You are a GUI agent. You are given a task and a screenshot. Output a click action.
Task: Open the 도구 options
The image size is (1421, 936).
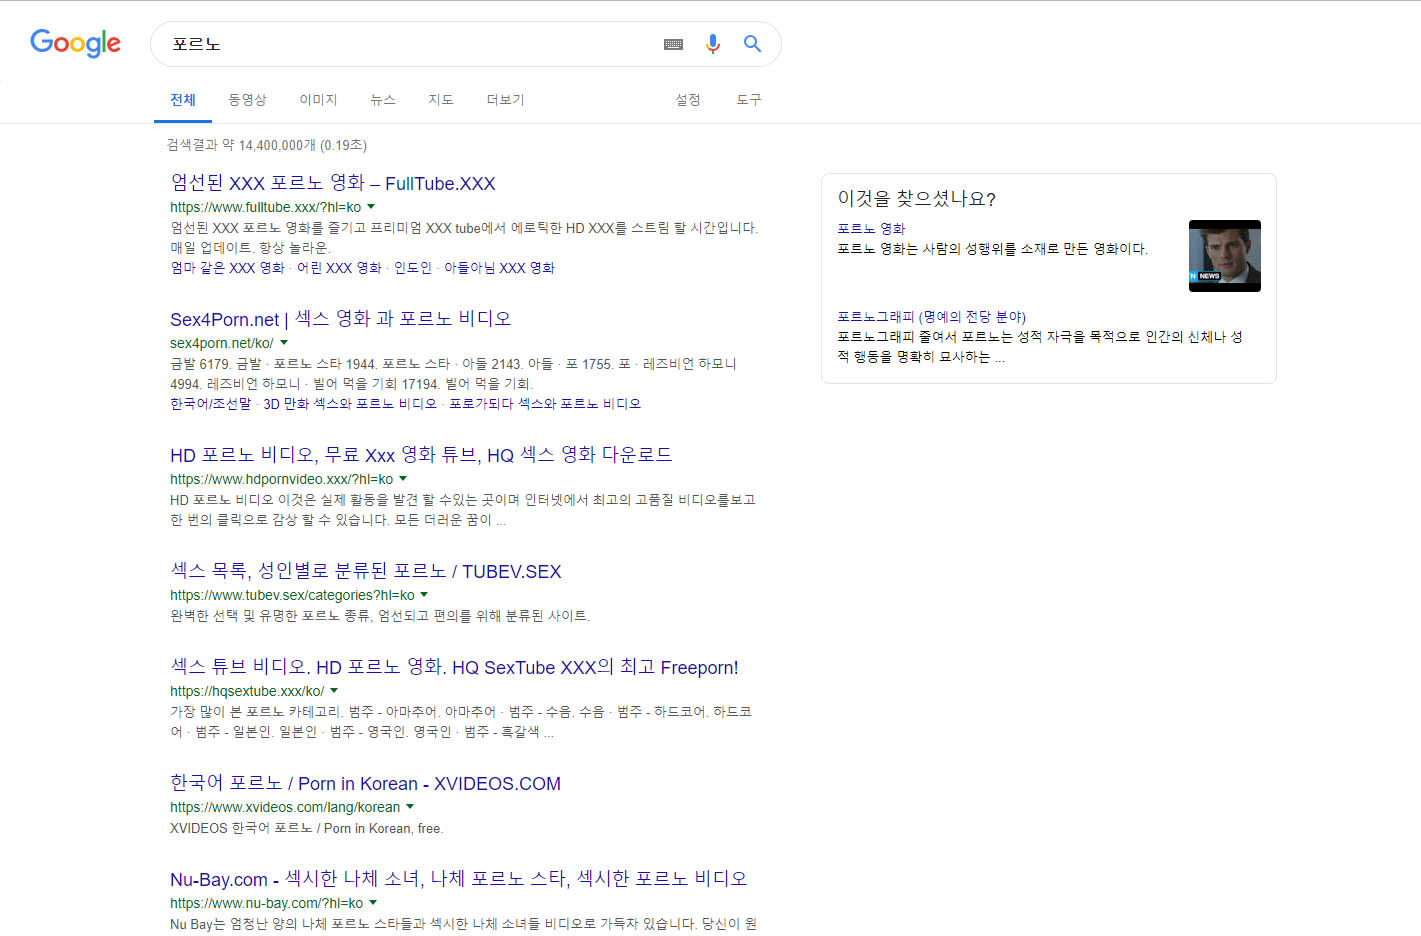click(x=749, y=100)
